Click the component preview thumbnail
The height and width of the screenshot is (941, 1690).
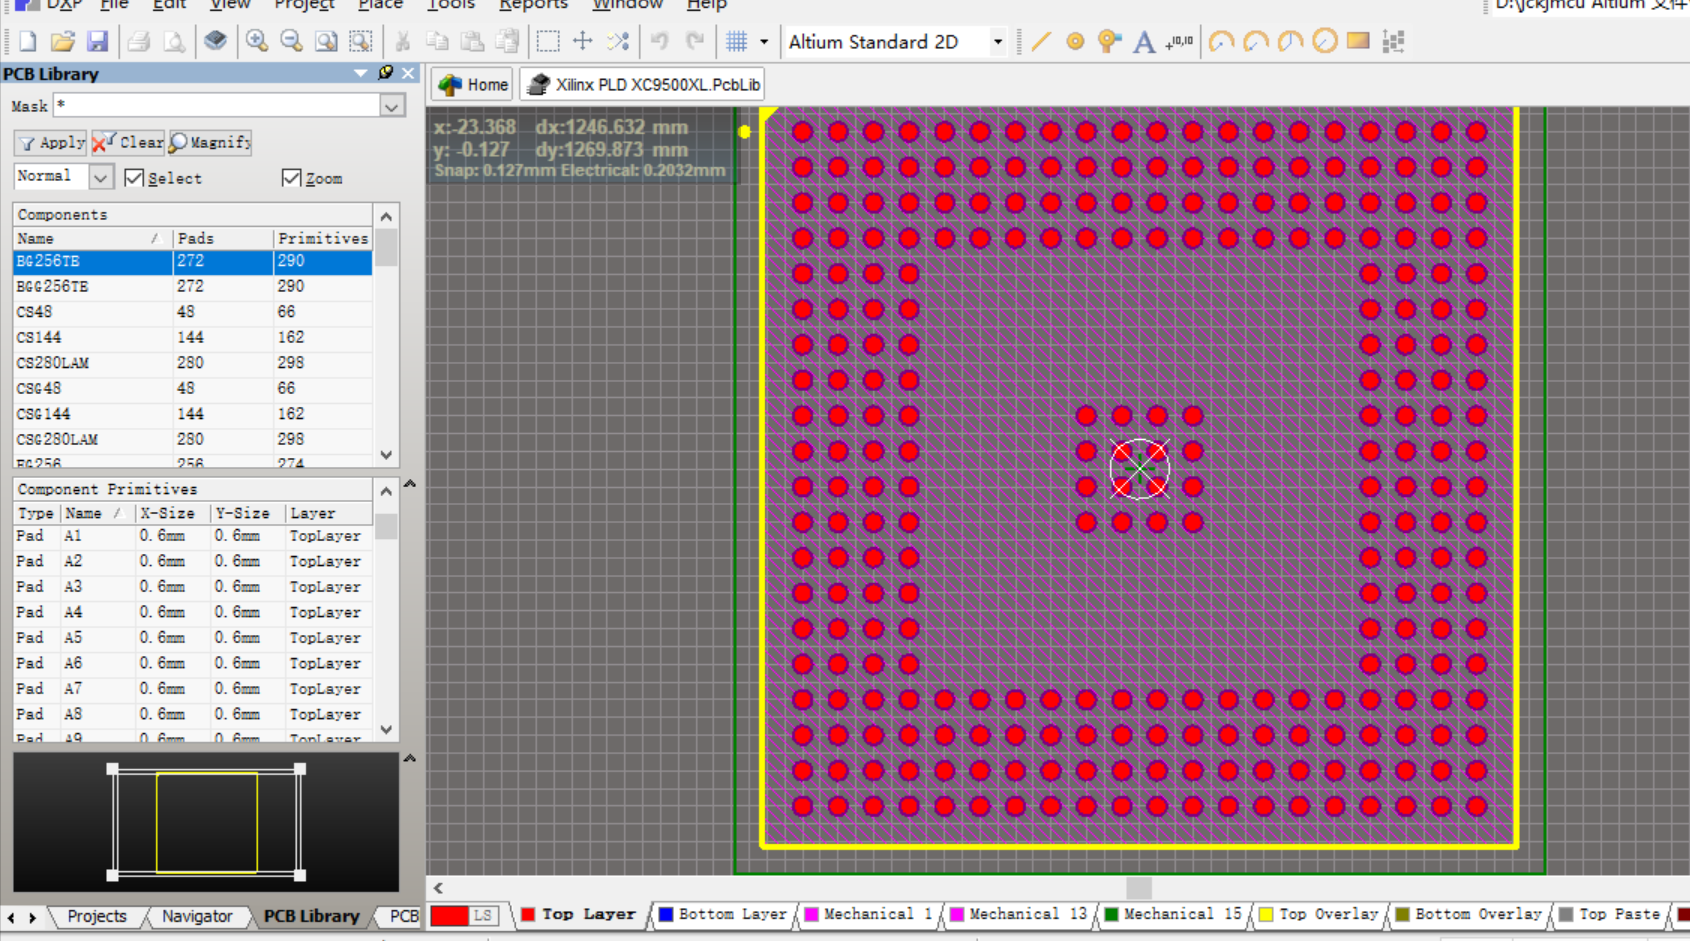click(206, 822)
